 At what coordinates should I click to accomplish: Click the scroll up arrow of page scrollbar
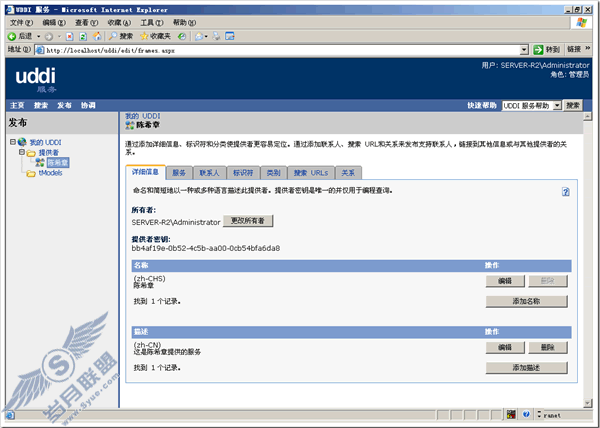[x=587, y=117]
